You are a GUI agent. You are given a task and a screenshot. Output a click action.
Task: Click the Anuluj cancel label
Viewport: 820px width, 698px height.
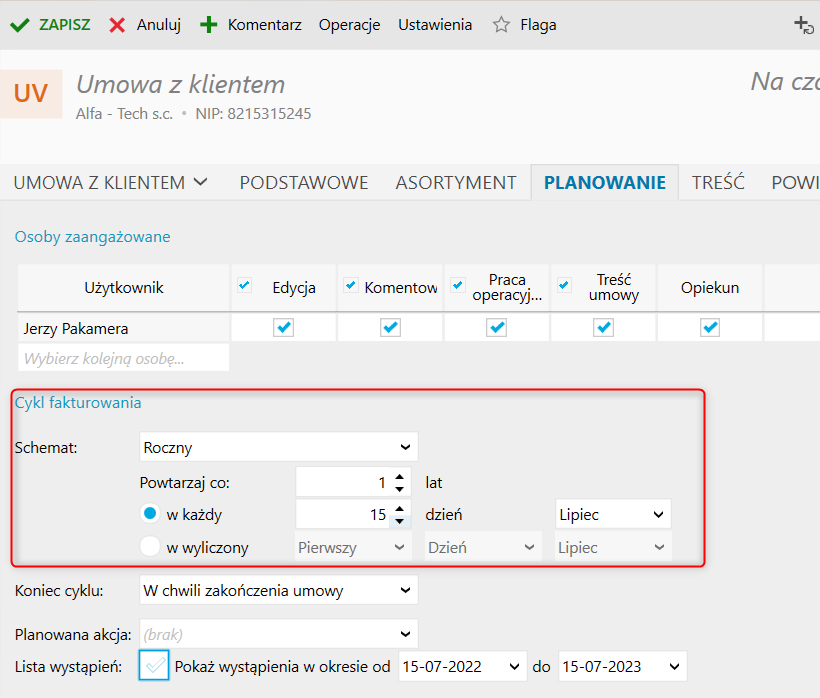pyautogui.click(x=159, y=25)
